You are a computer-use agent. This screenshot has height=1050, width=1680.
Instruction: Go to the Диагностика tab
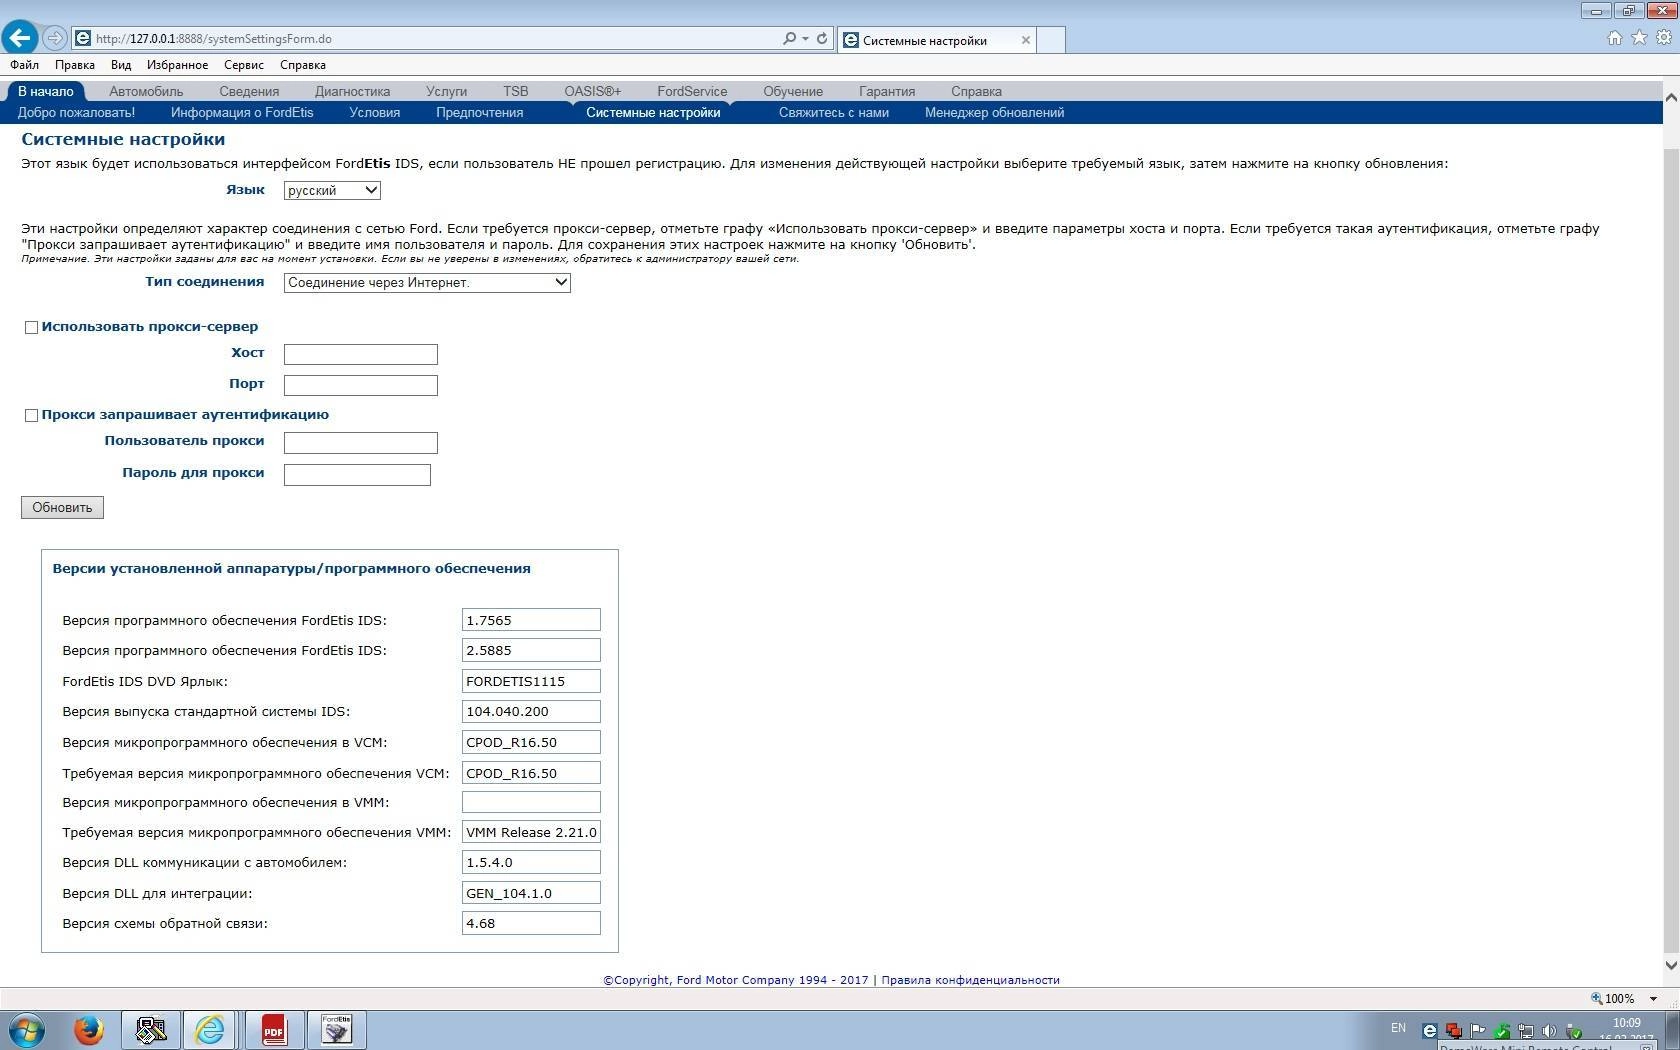[x=352, y=91]
